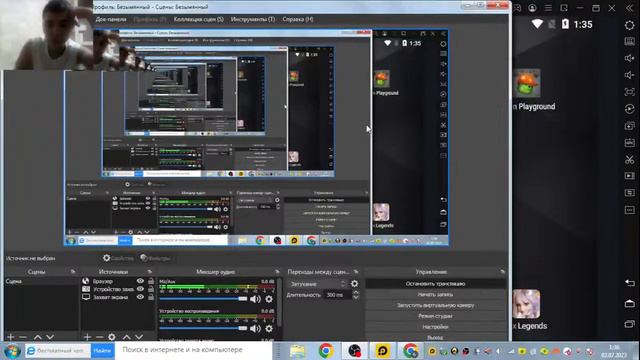Remove selected scene with minus icon
640x360 pixels.
click(23, 337)
